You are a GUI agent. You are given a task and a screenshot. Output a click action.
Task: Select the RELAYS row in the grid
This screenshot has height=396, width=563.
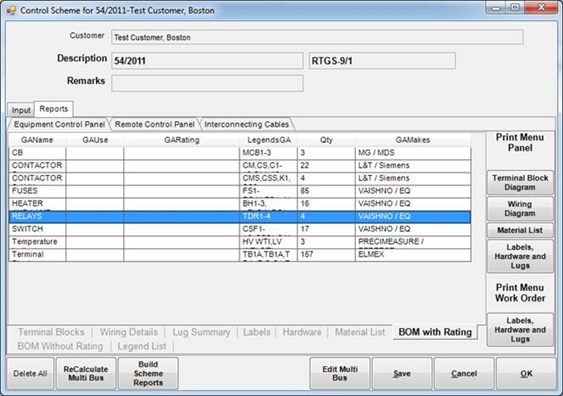click(x=239, y=216)
